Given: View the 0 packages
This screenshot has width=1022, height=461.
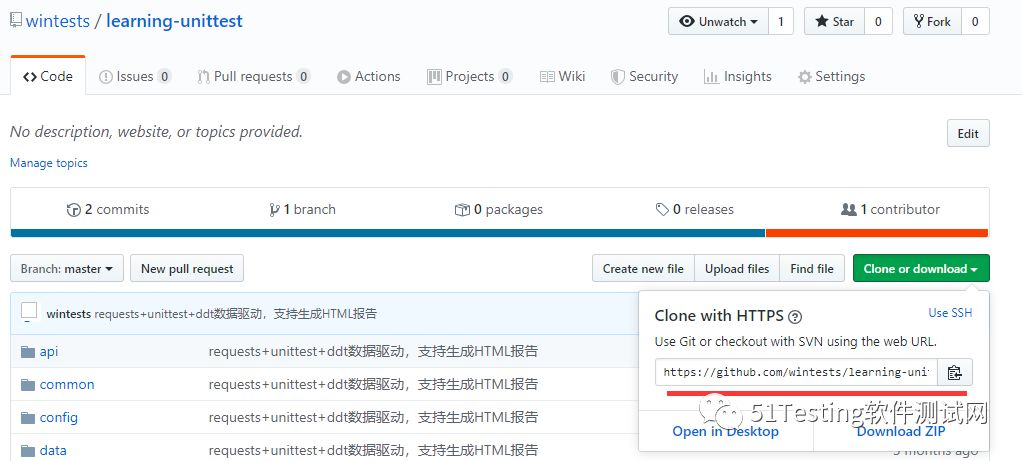Looking at the screenshot, I should pyautogui.click(x=499, y=209).
